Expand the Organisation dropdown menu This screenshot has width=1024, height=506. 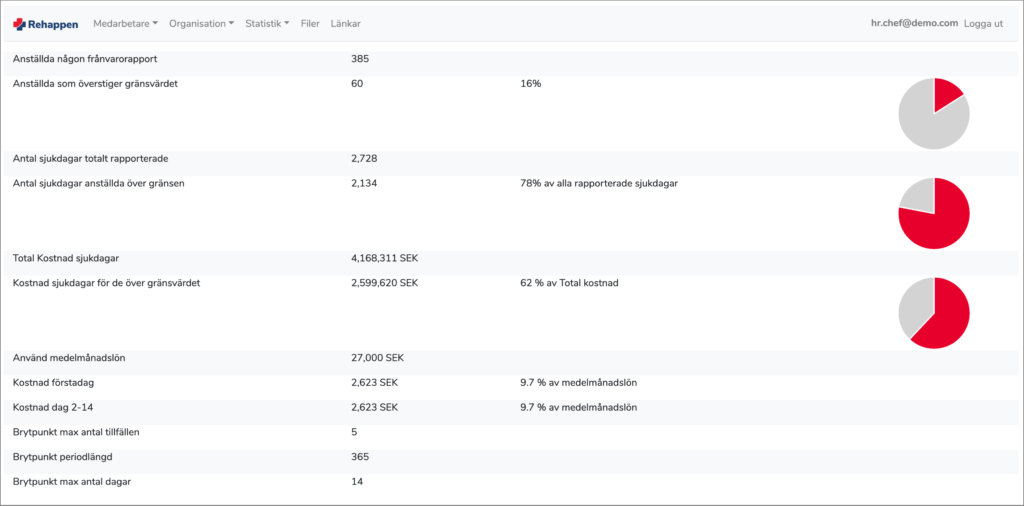pos(201,24)
